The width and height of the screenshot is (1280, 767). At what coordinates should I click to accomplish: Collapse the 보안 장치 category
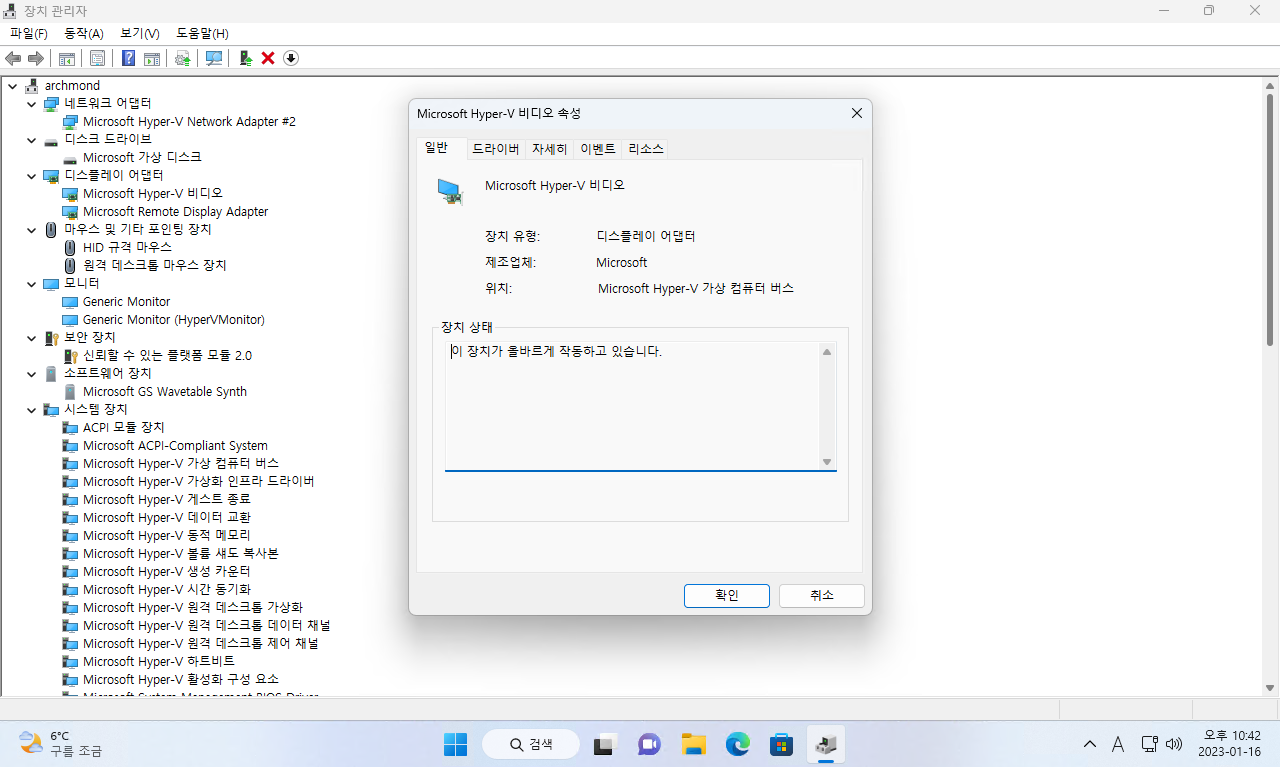point(31,338)
